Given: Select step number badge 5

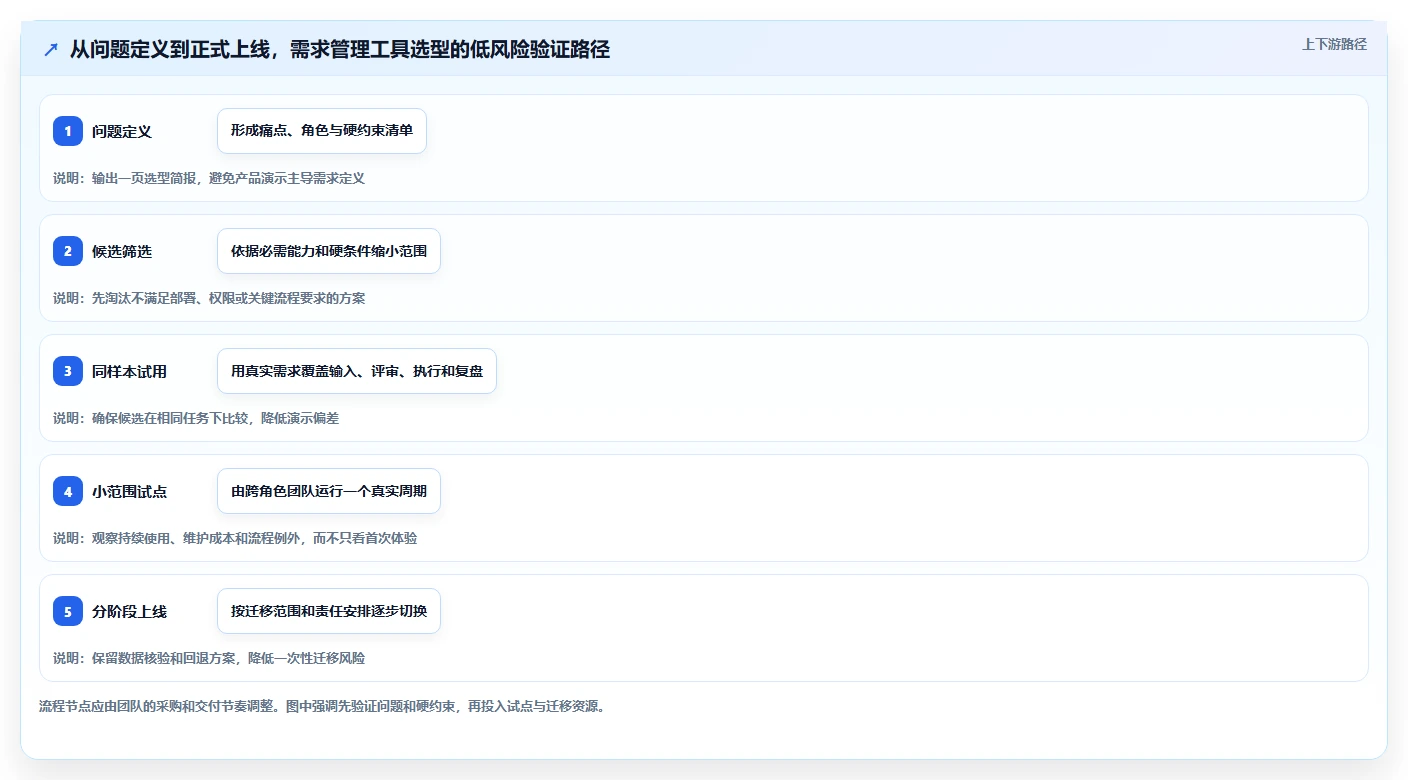Looking at the screenshot, I should (68, 611).
